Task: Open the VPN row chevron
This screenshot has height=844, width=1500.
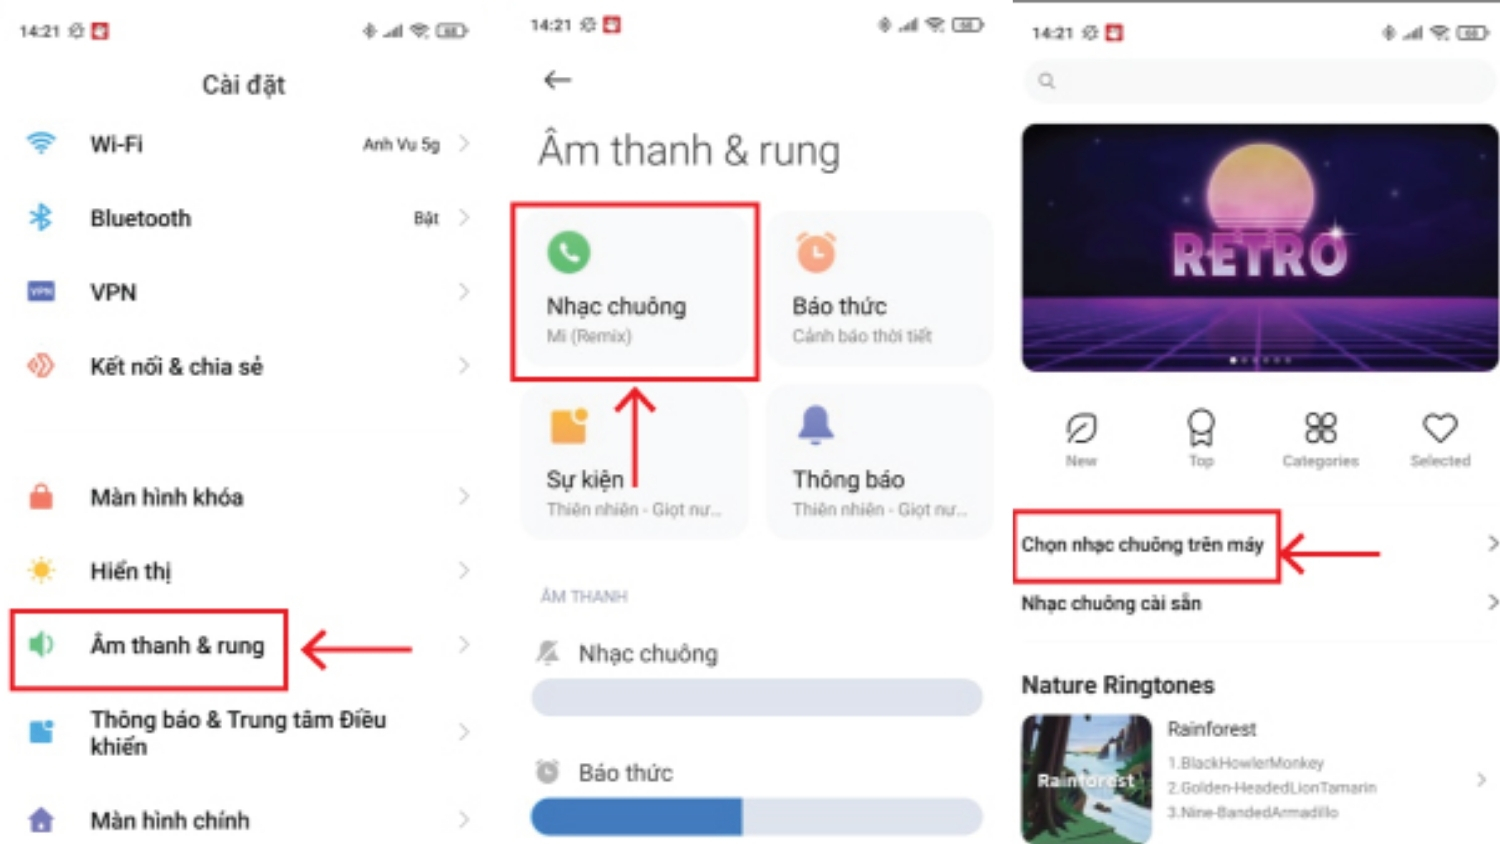Action: (x=464, y=291)
